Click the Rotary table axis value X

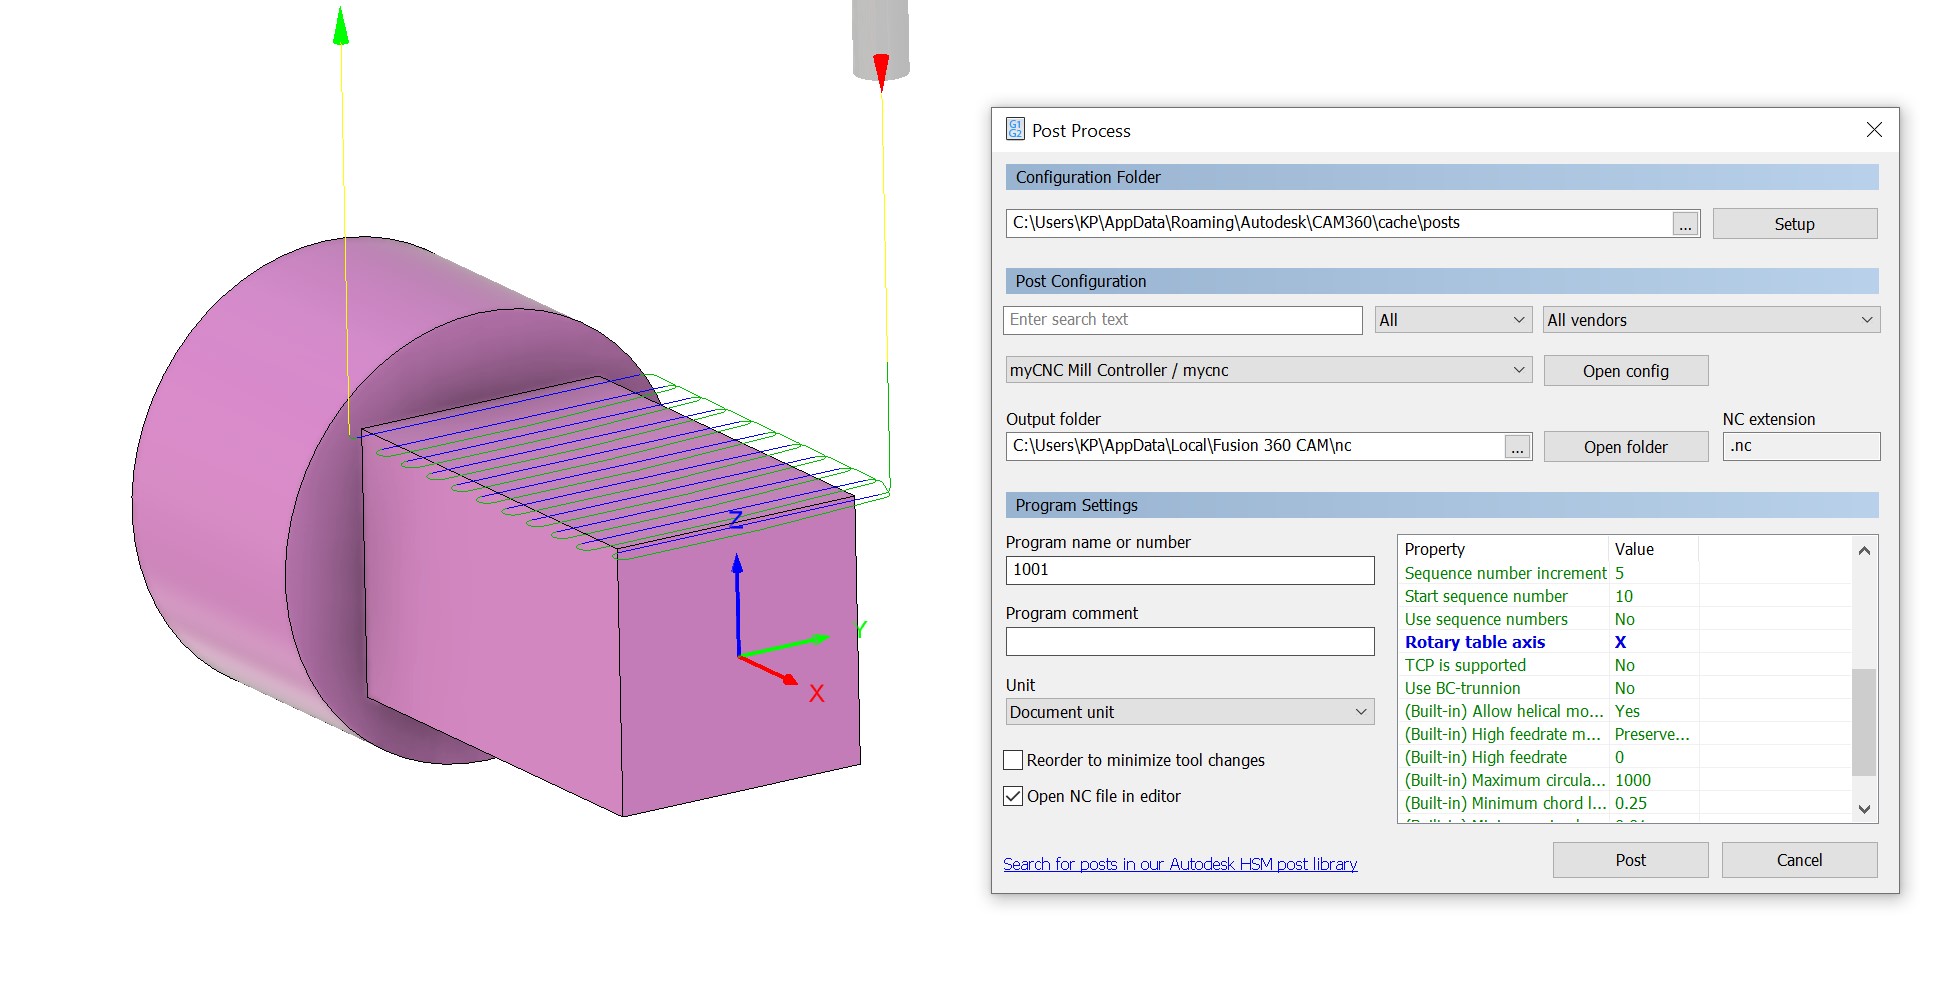click(x=1620, y=642)
